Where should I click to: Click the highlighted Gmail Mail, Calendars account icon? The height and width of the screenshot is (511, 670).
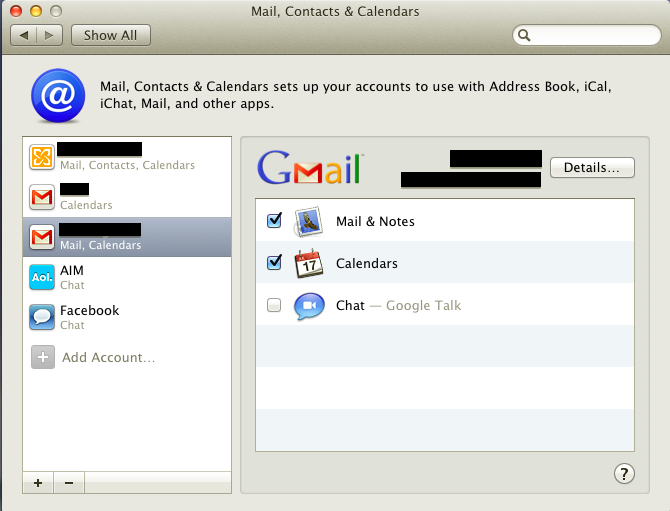42,237
